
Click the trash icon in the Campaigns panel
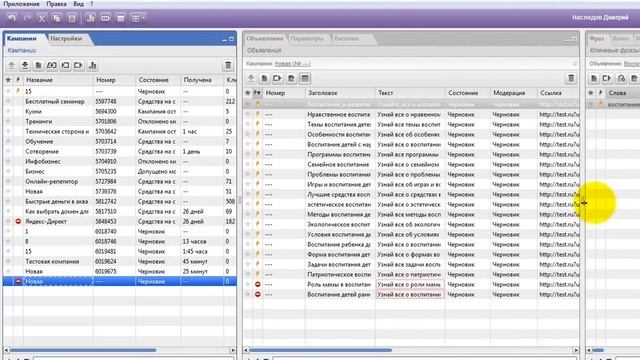228,65
